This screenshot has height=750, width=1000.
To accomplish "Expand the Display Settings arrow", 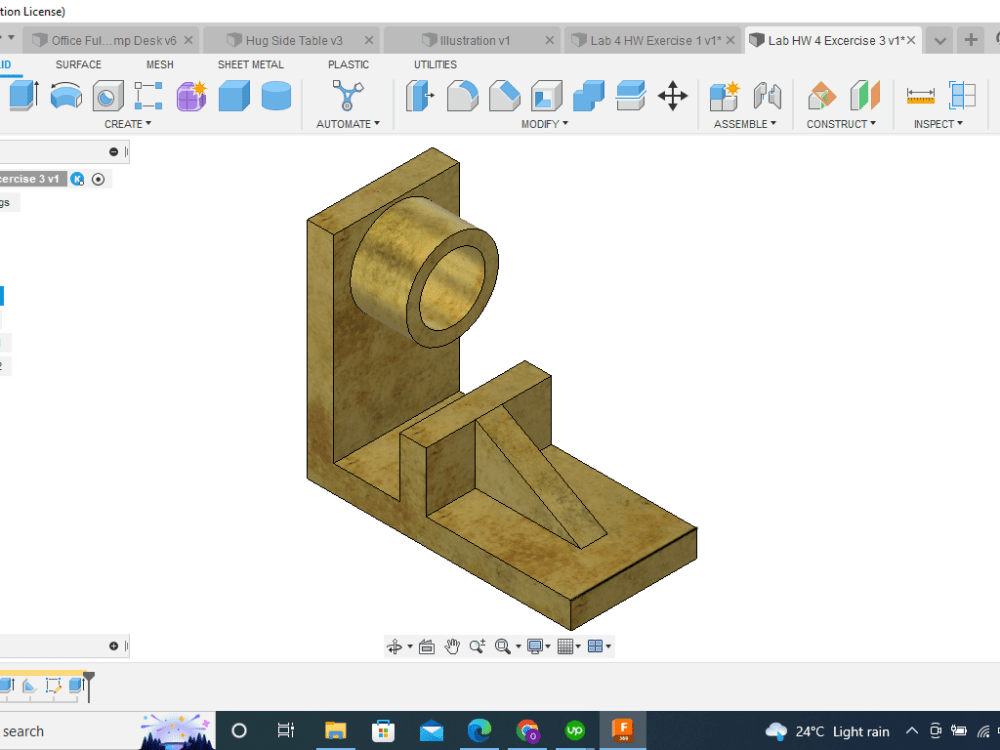I will [548, 647].
